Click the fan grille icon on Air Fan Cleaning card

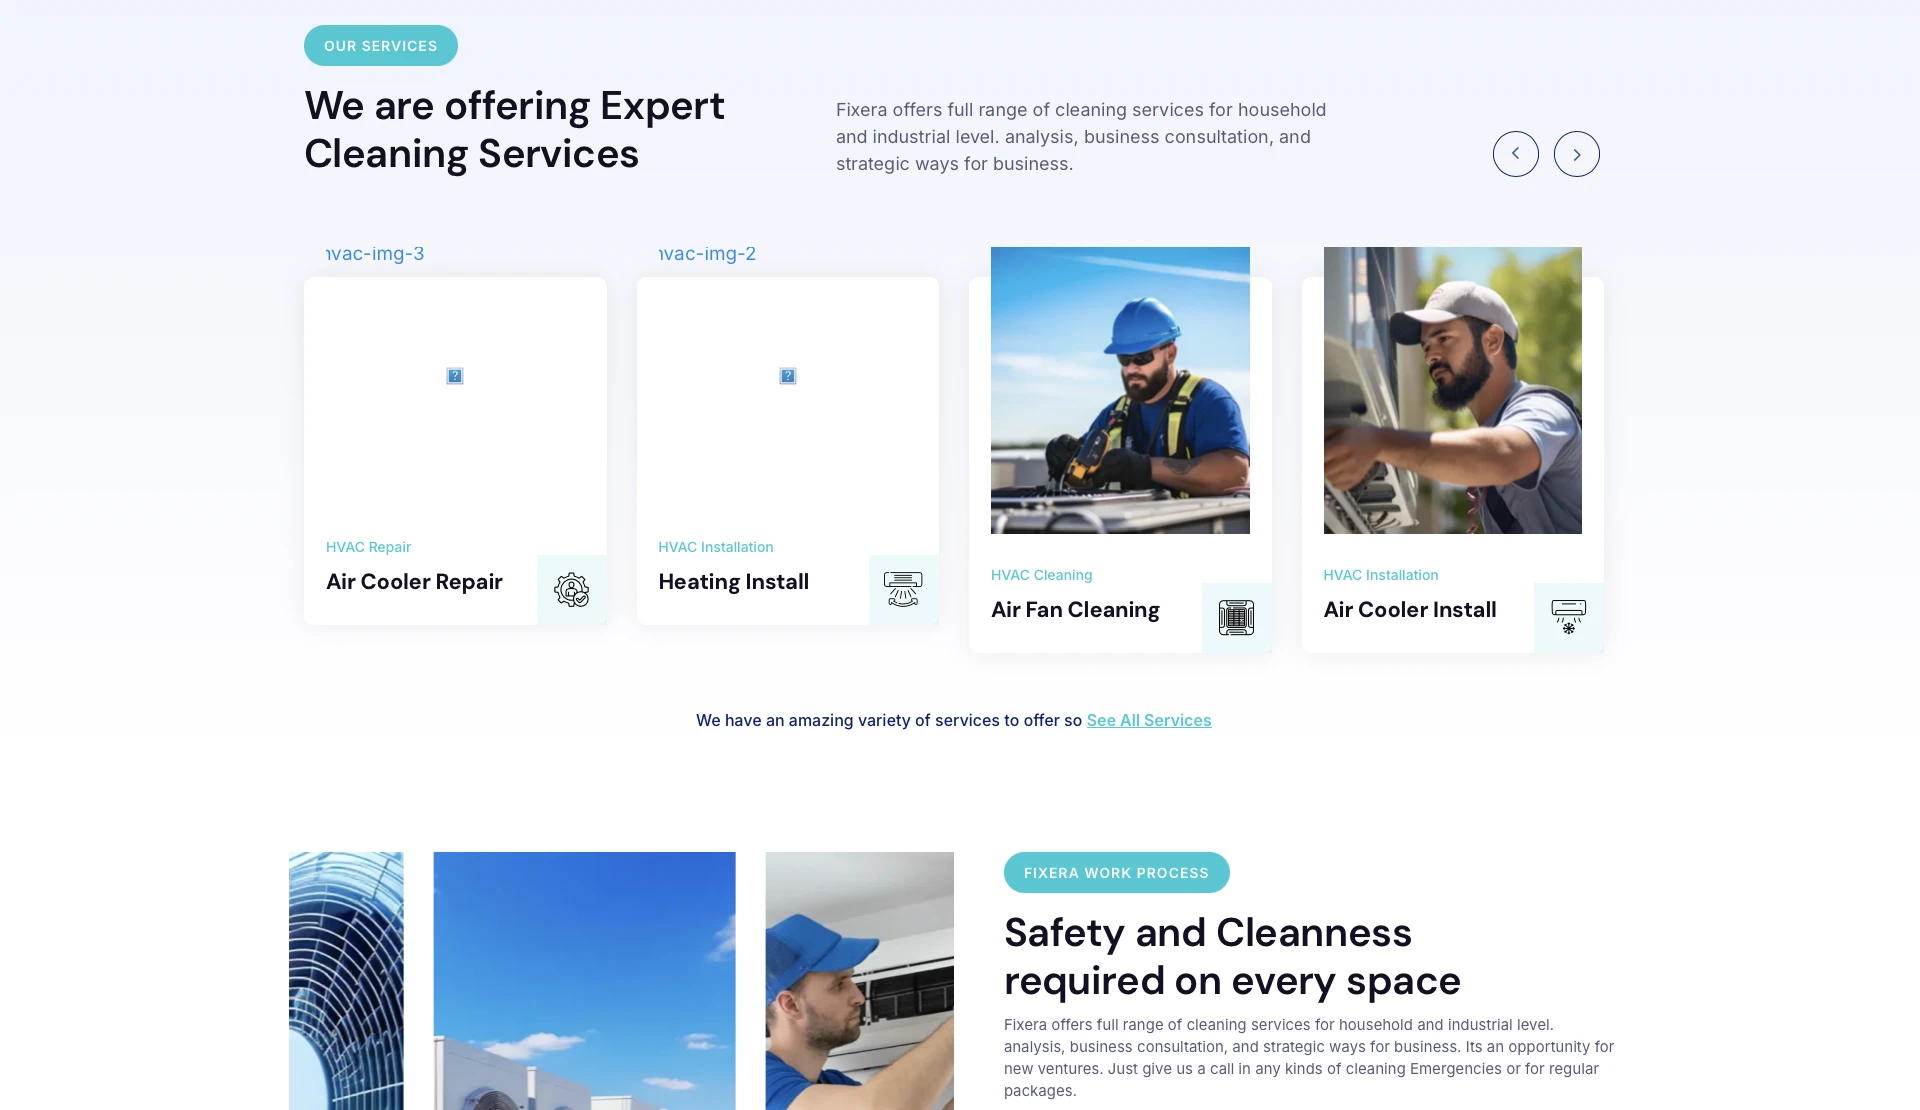tap(1236, 618)
